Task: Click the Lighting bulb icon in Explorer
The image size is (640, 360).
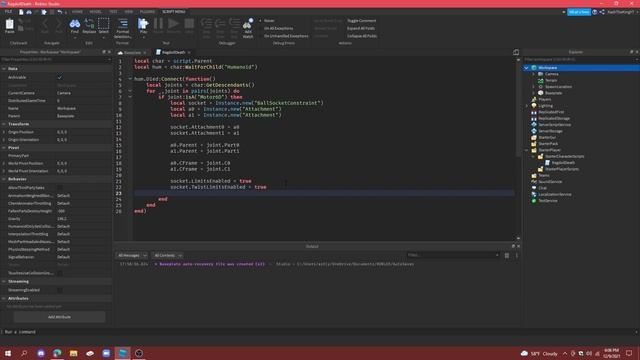Action: point(534,106)
